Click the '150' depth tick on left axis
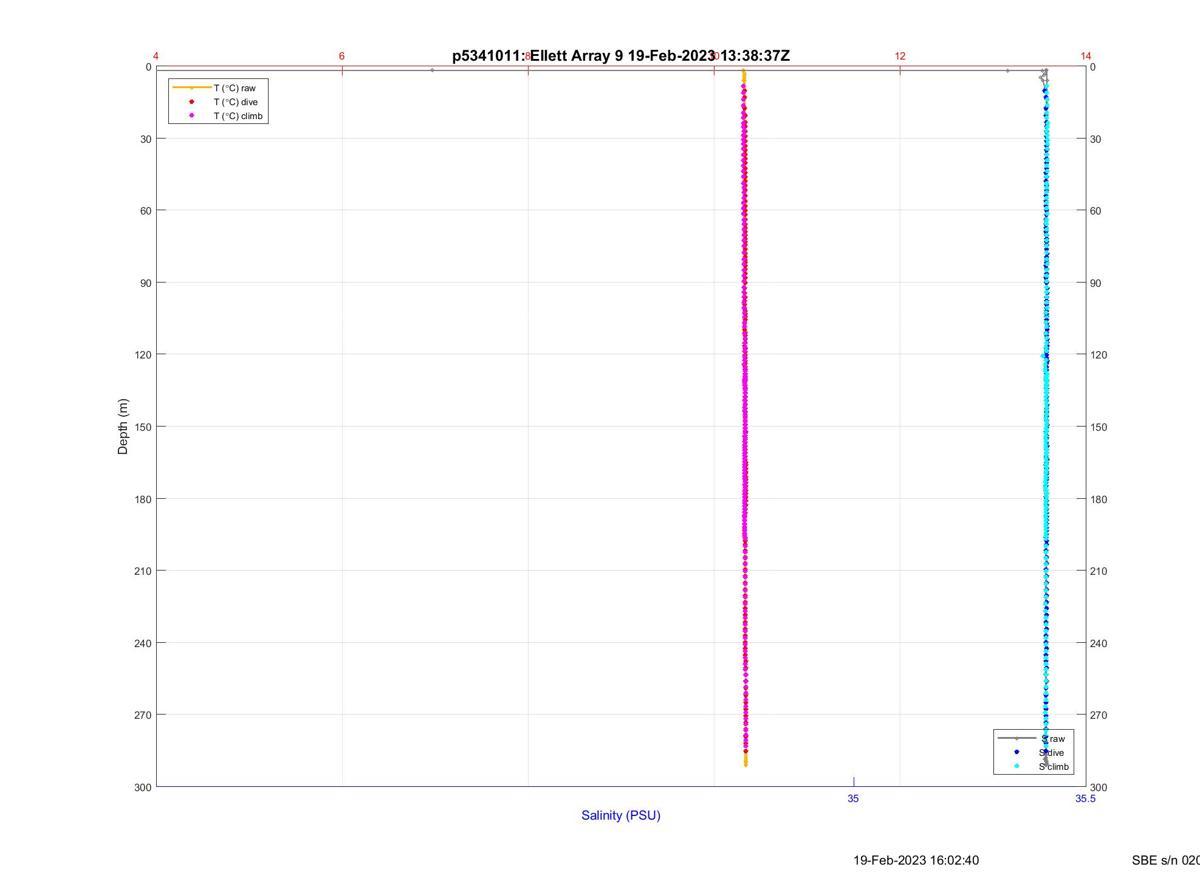This screenshot has width=1200, height=885. pyautogui.click(x=142, y=427)
